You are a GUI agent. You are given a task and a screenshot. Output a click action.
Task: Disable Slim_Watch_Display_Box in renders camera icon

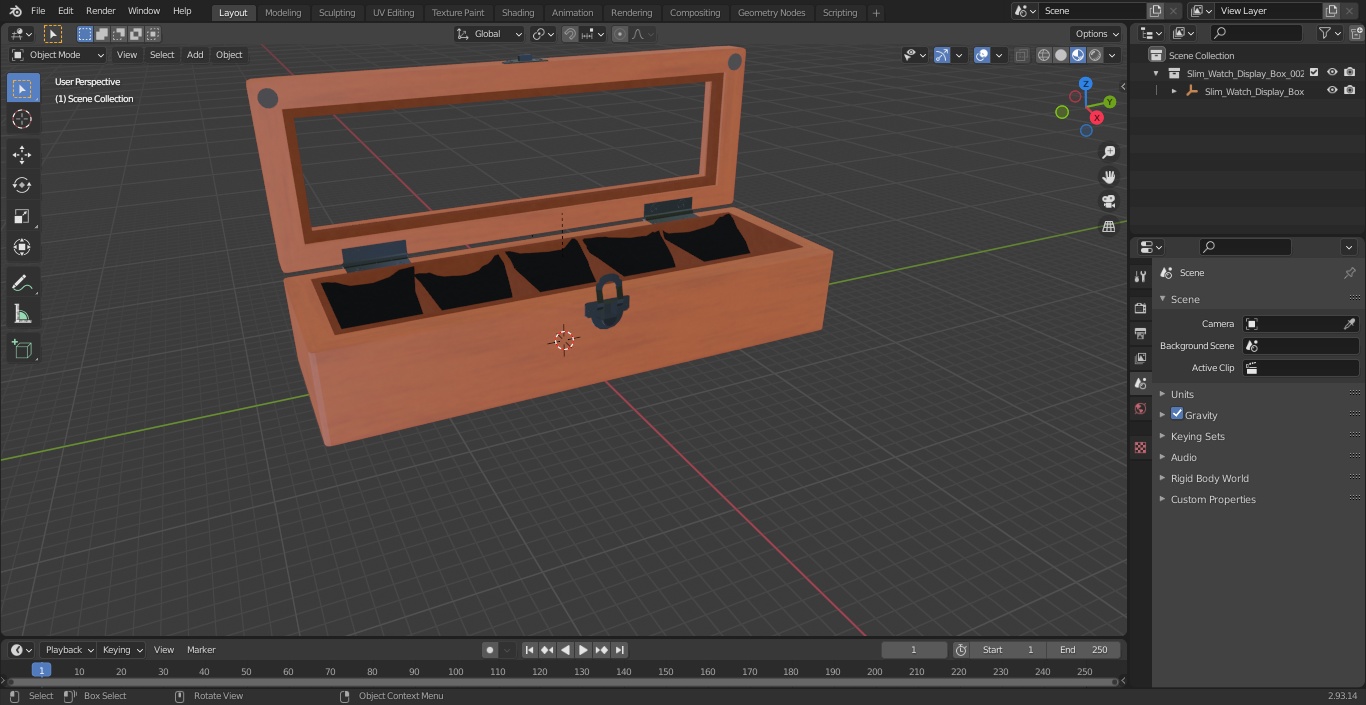1350,91
